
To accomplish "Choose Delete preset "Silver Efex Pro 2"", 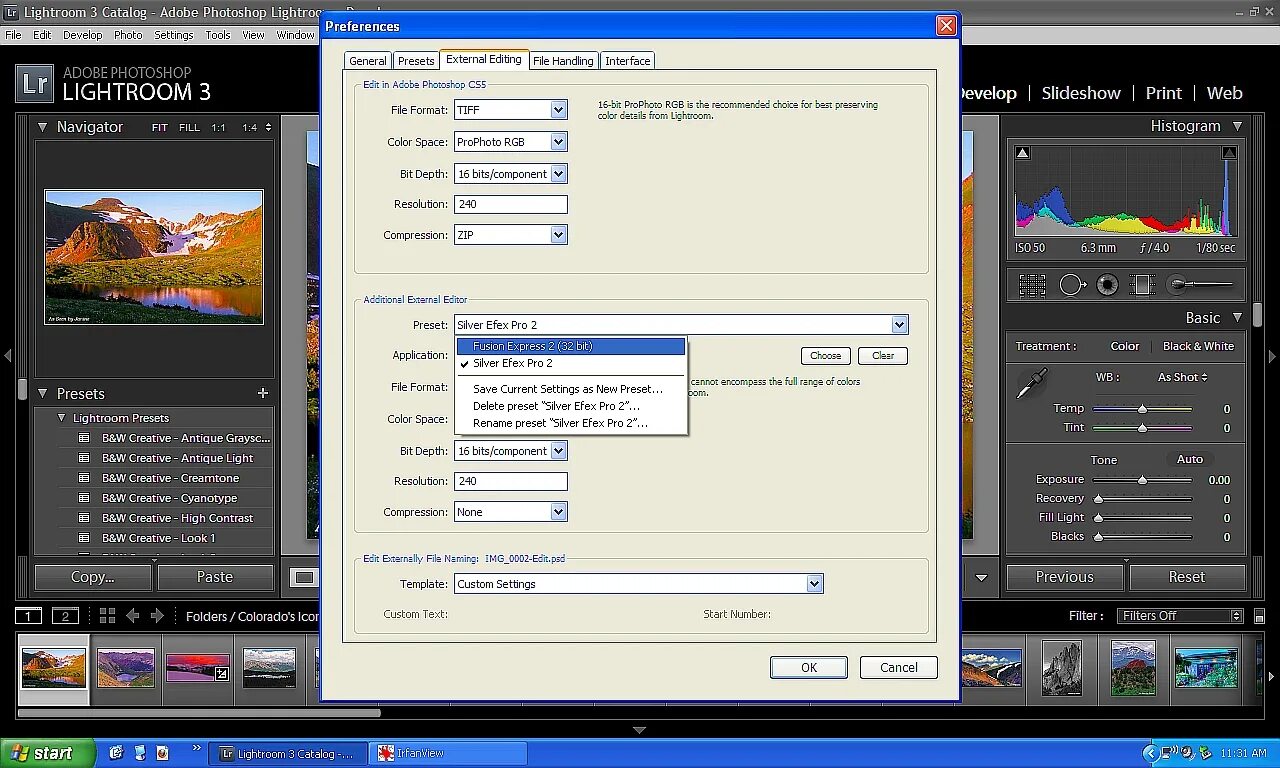I will 571,406.
